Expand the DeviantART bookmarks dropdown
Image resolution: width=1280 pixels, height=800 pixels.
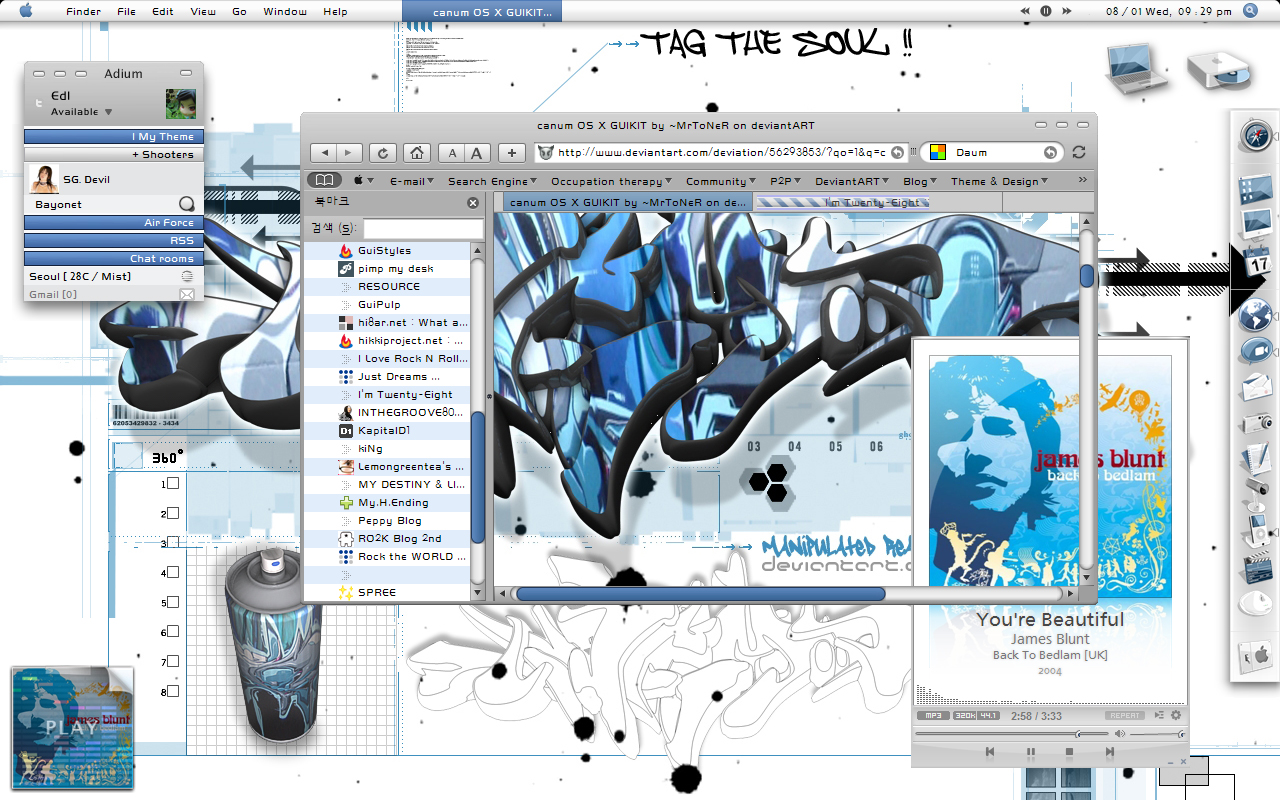[853, 181]
